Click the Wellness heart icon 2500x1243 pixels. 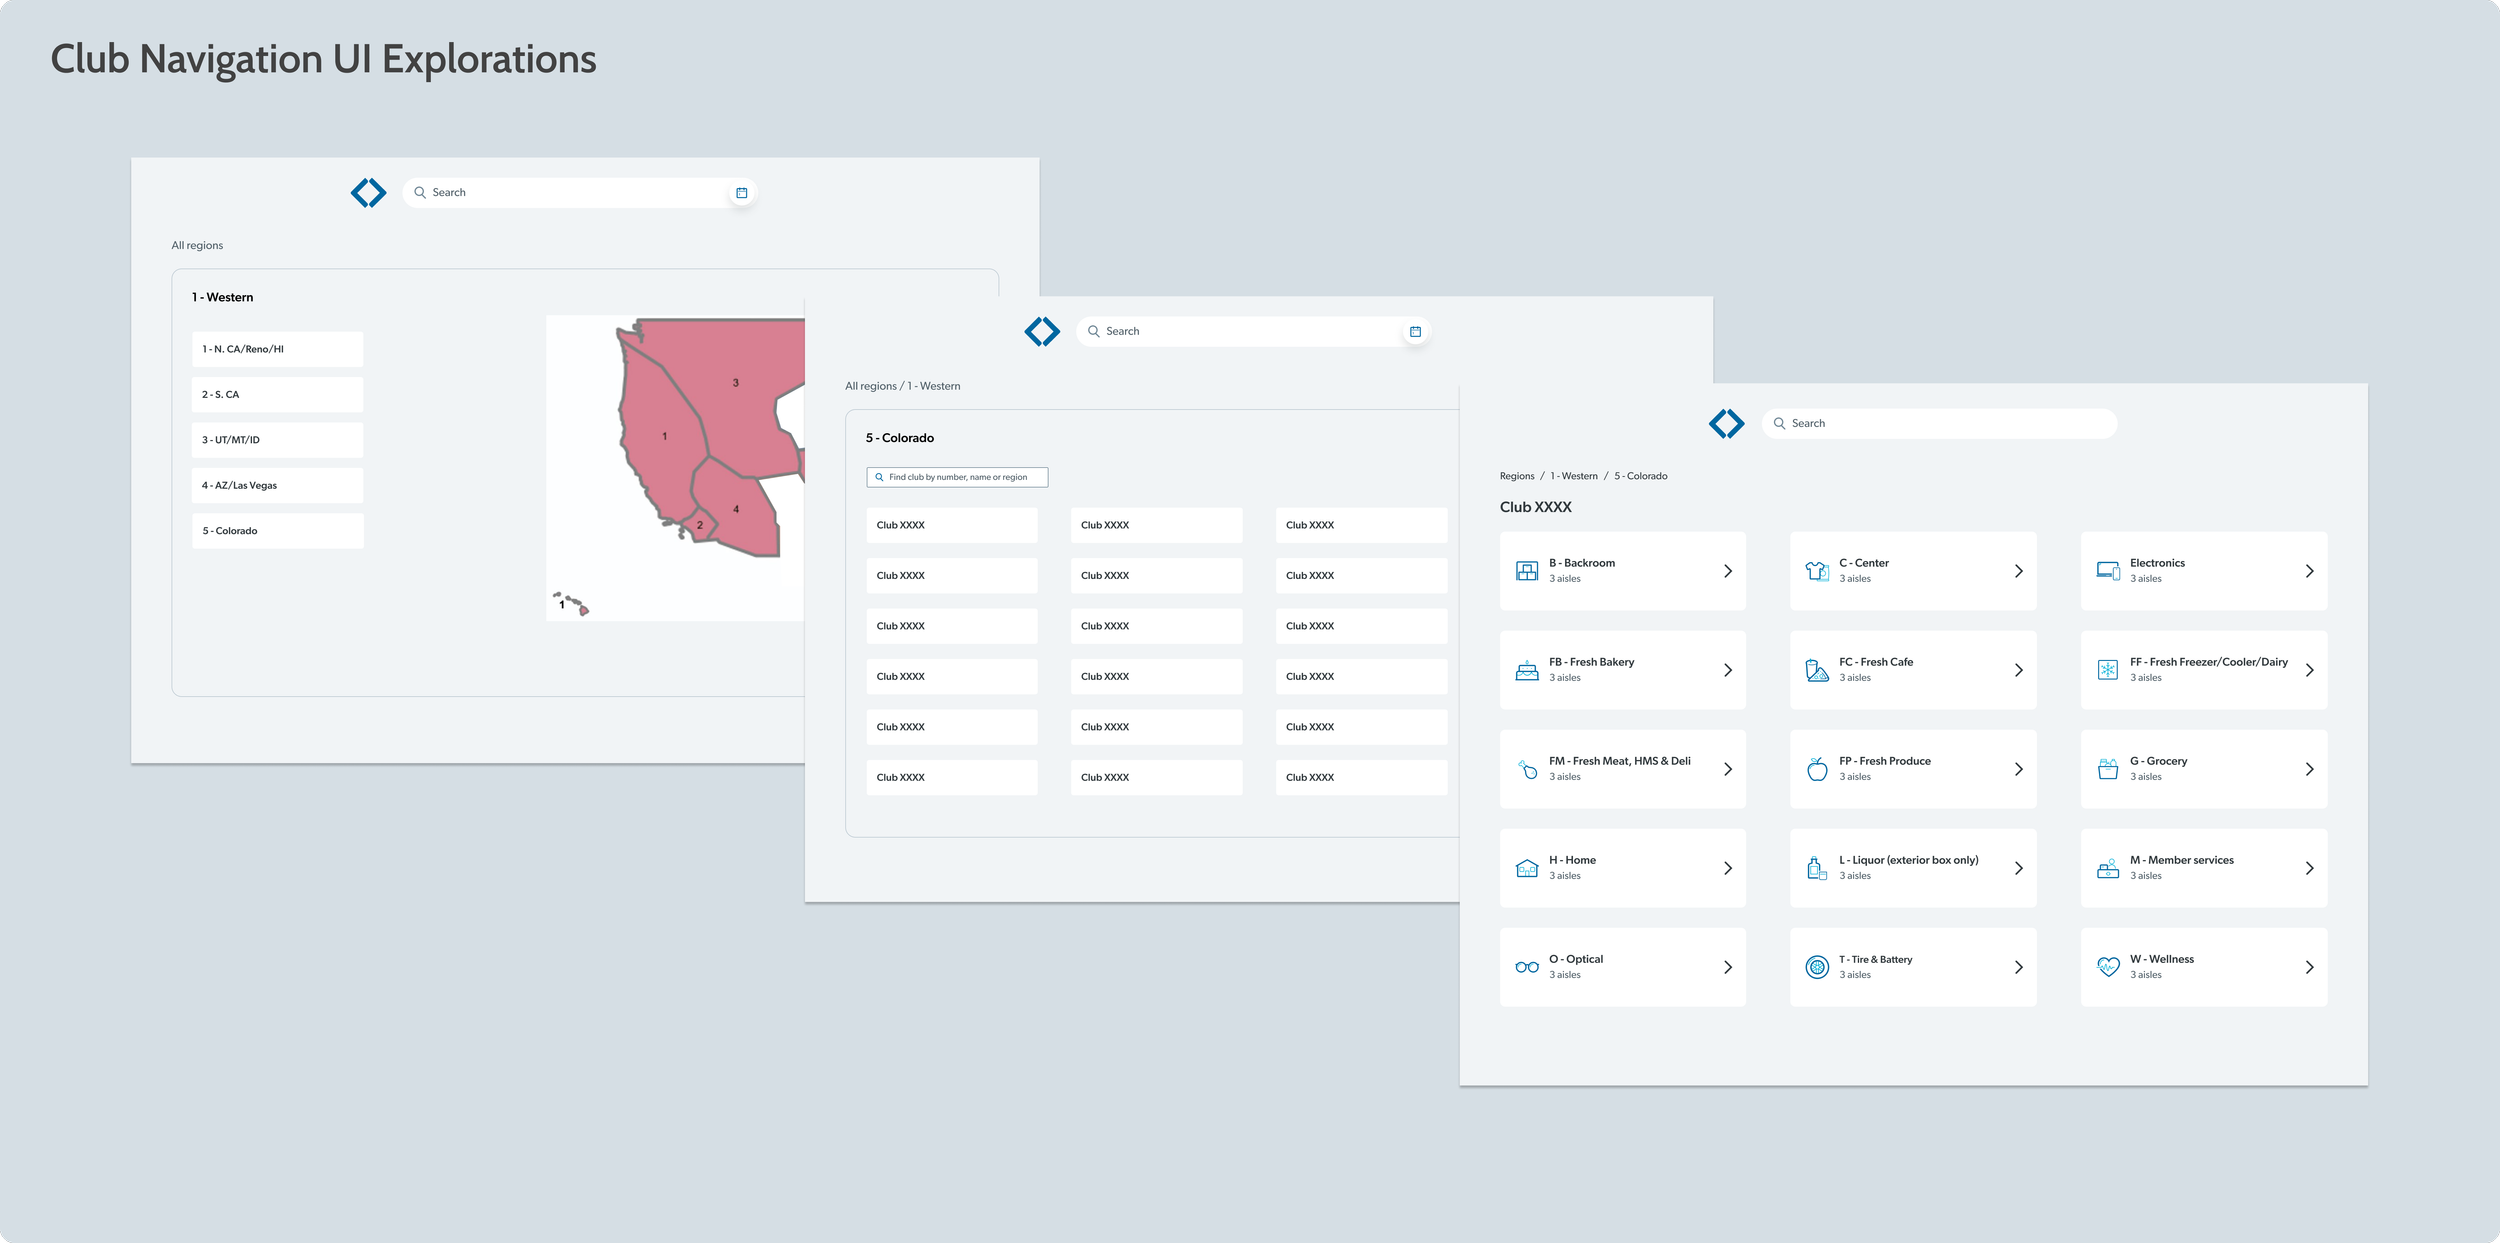pos(2107,967)
